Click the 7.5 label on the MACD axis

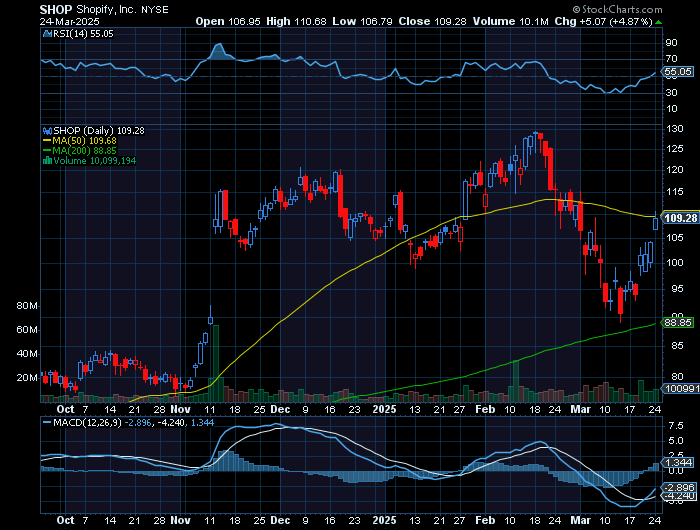676,426
